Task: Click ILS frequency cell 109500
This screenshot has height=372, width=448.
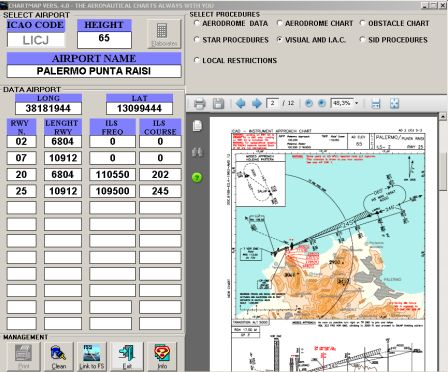Action: 112,191
